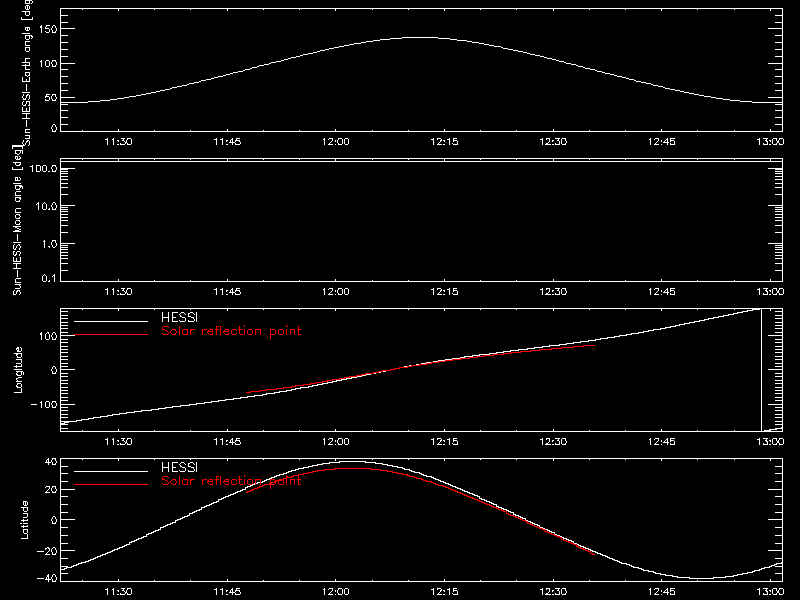Click 12:30 time label under Moon angle plot
This screenshot has height=600, width=800.
[553, 292]
